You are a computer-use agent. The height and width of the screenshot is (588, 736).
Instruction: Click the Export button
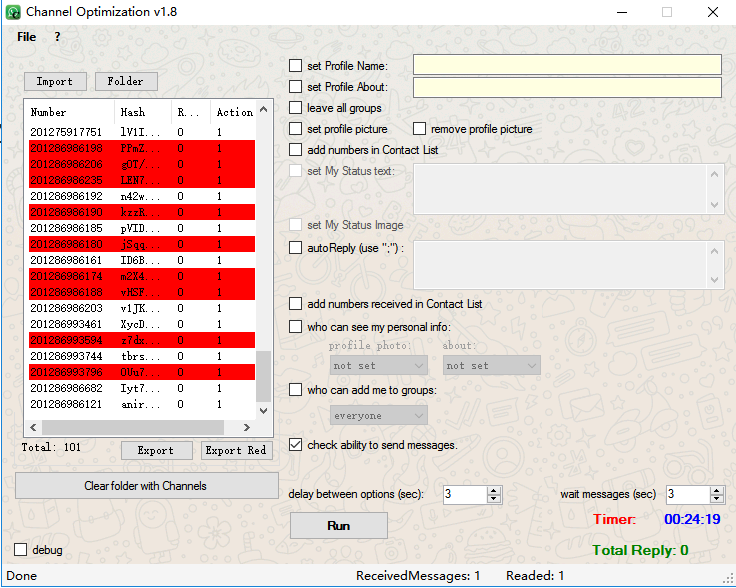coord(156,451)
